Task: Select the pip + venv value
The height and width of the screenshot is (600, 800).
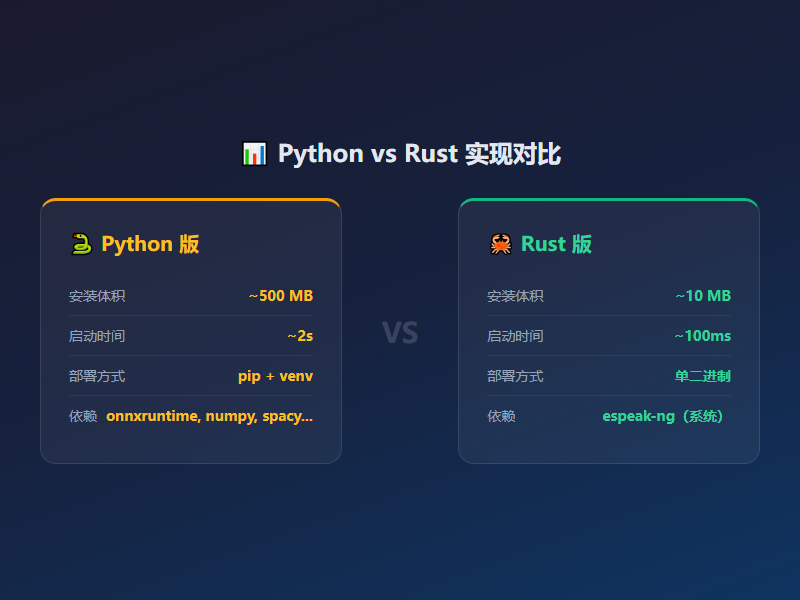Action: tap(275, 376)
